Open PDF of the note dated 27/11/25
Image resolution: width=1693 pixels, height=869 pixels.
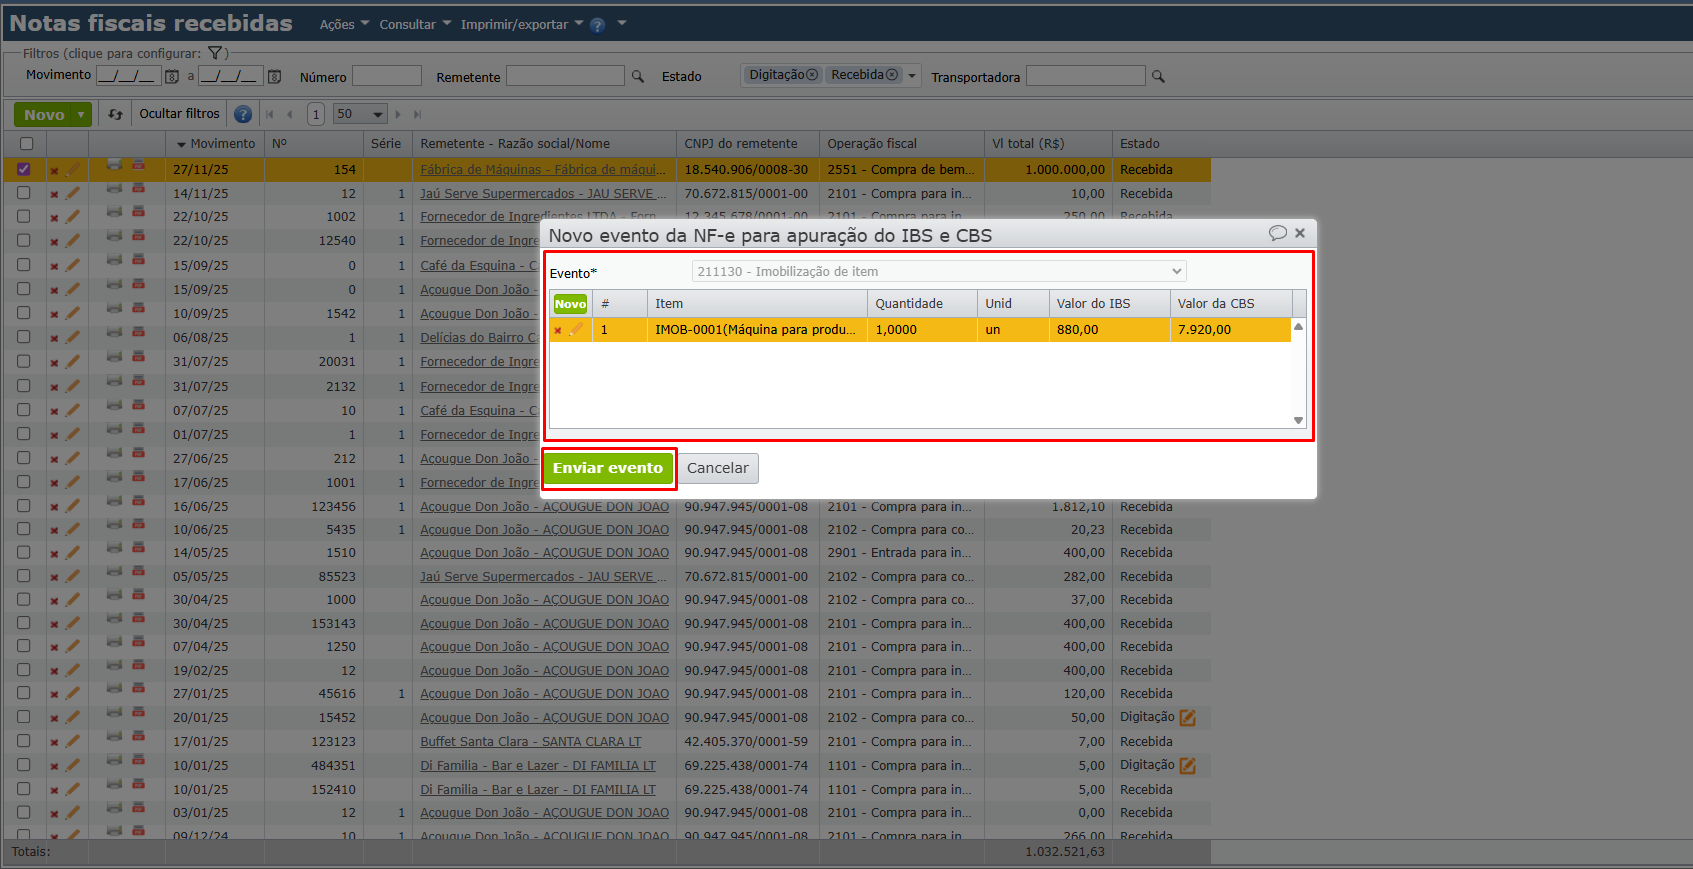(138, 165)
